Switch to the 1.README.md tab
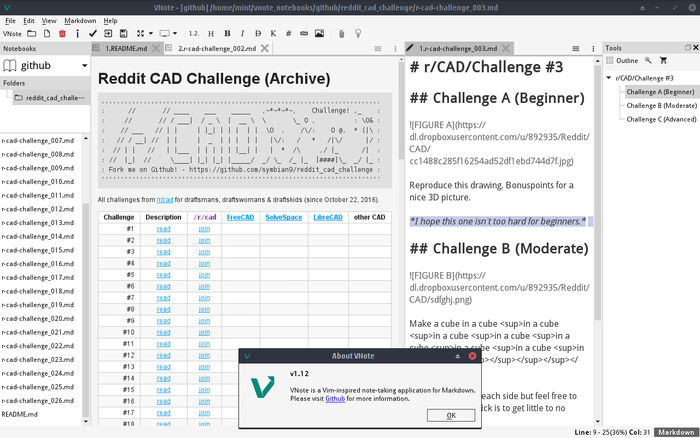Image resolution: width=700 pixels, height=438 pixels. click(126, 48)
